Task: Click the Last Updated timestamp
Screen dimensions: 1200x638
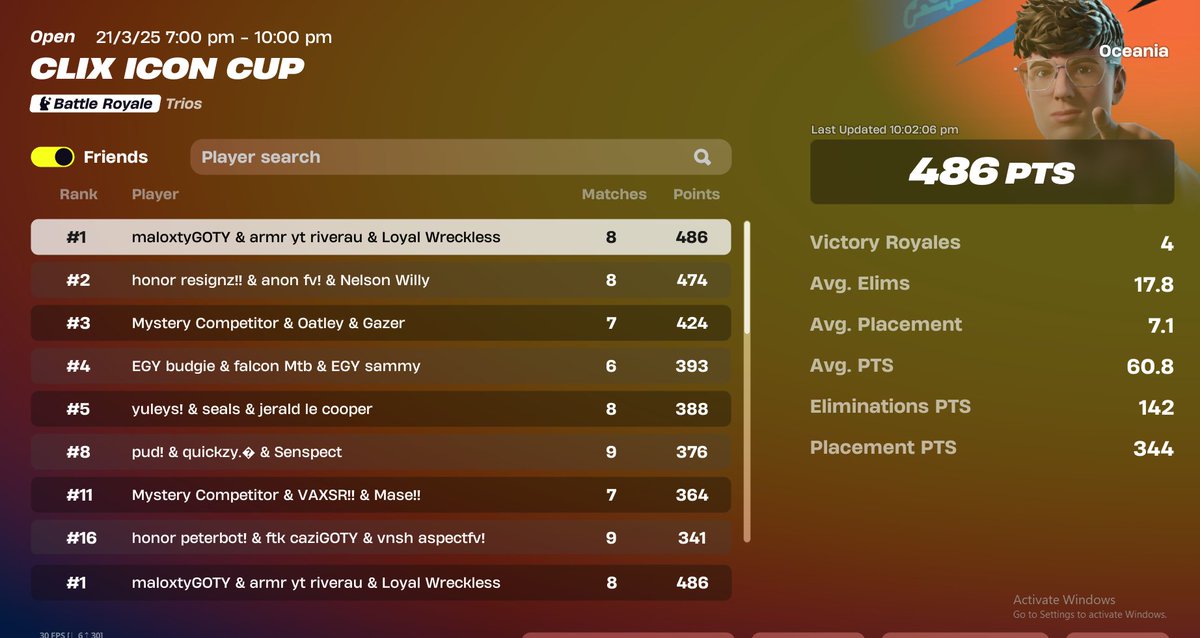Action: 885,130
